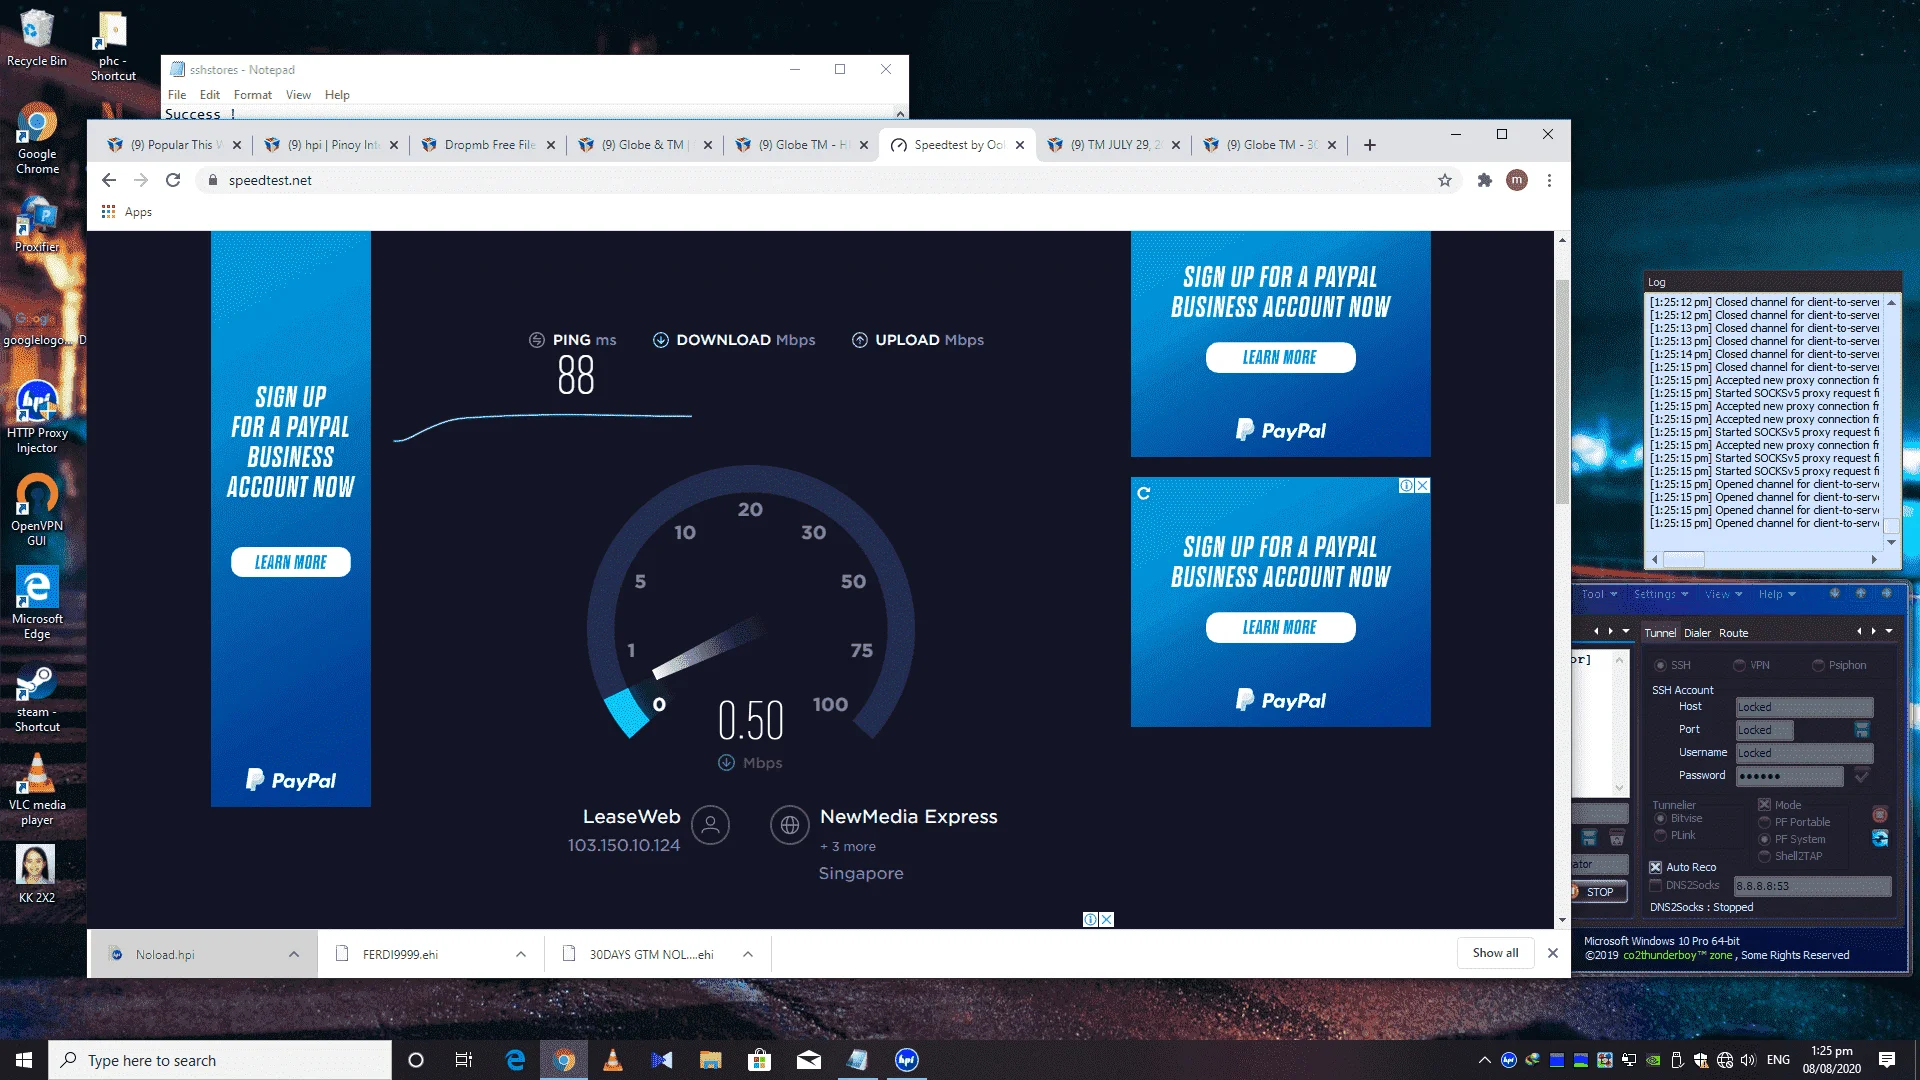Viewport: 1920px width, 1080px height.
Task: Open the Microsoft Store taskbar icon
Action: (x=760, y=1060)
